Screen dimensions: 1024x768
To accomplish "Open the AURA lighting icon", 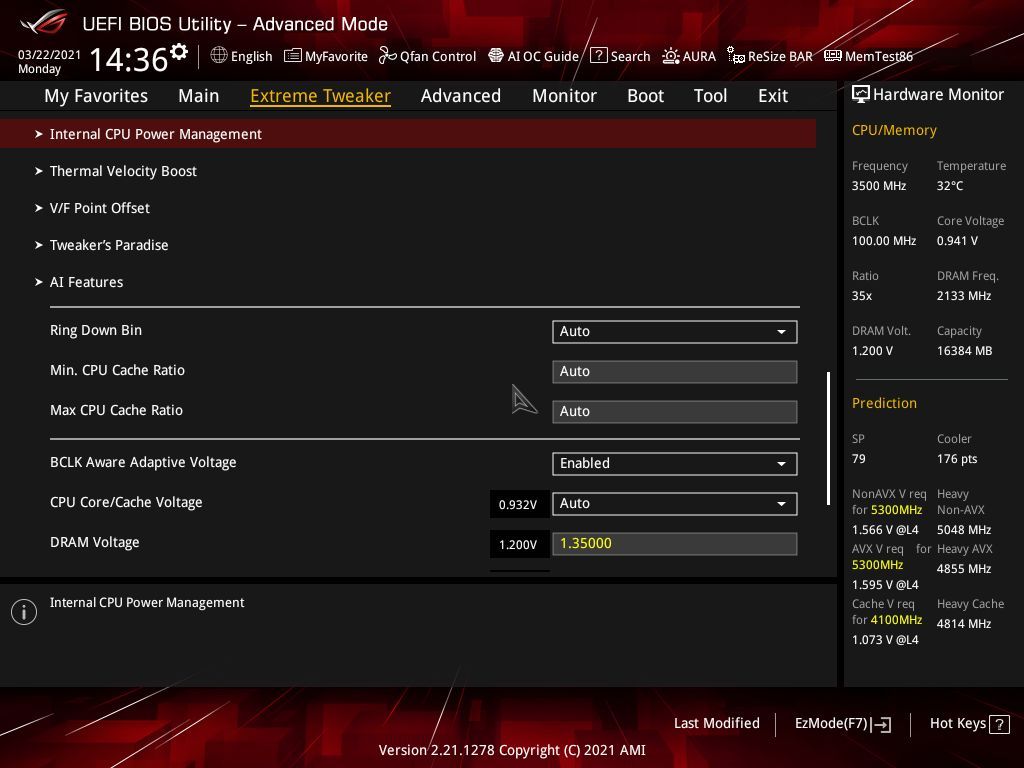I will coord(671,56).
